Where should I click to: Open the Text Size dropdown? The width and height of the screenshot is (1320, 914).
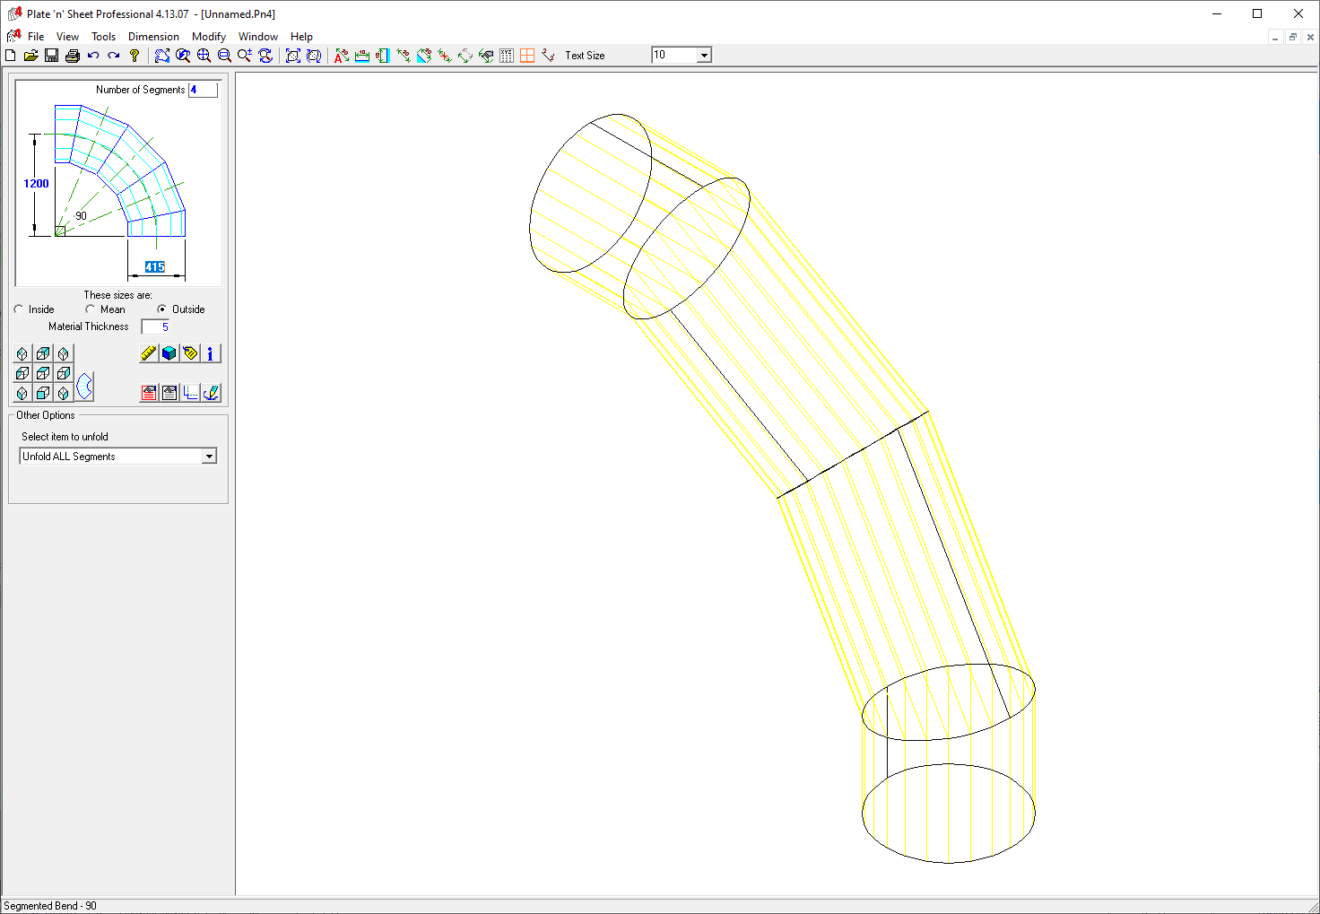[703, 55]
